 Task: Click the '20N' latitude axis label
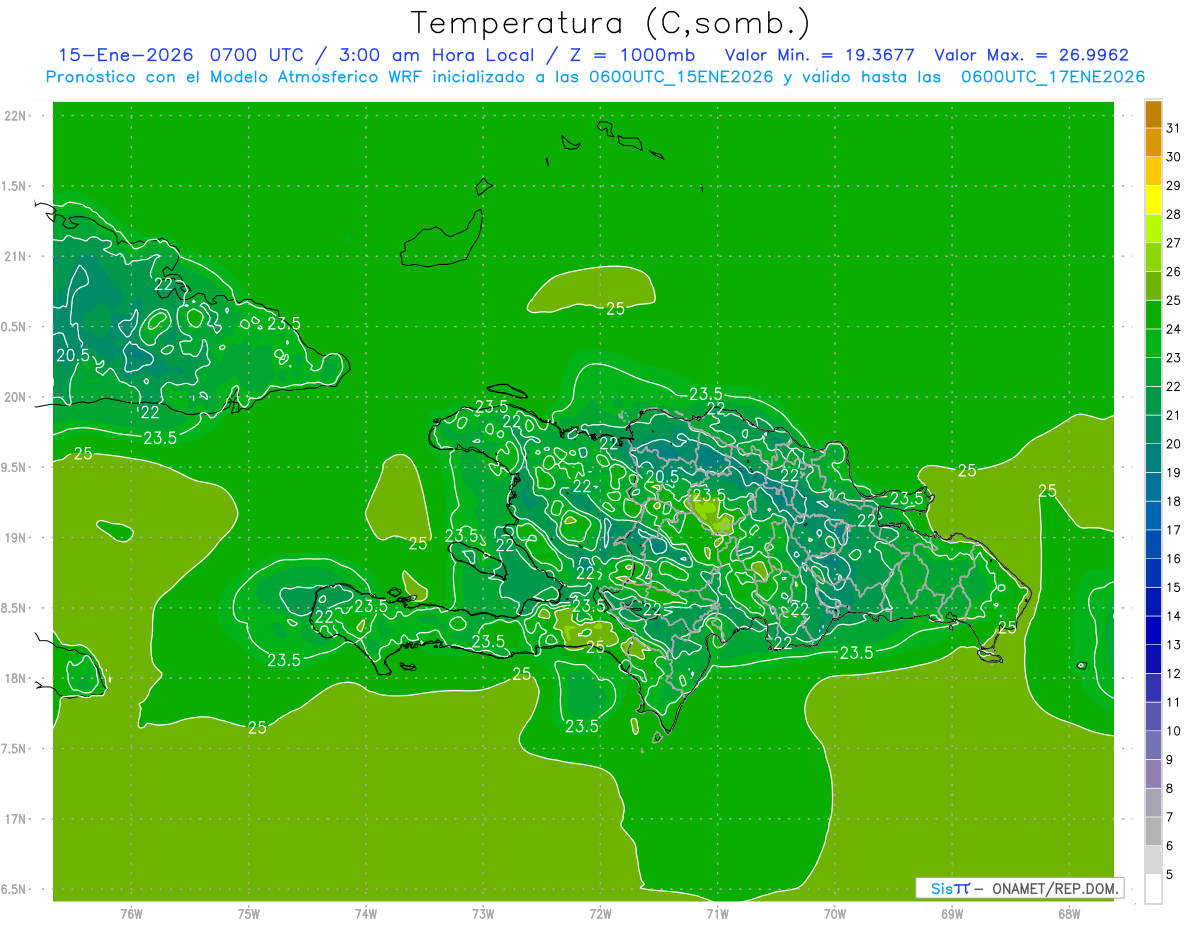pyautogui.click(x=17, y=397)
